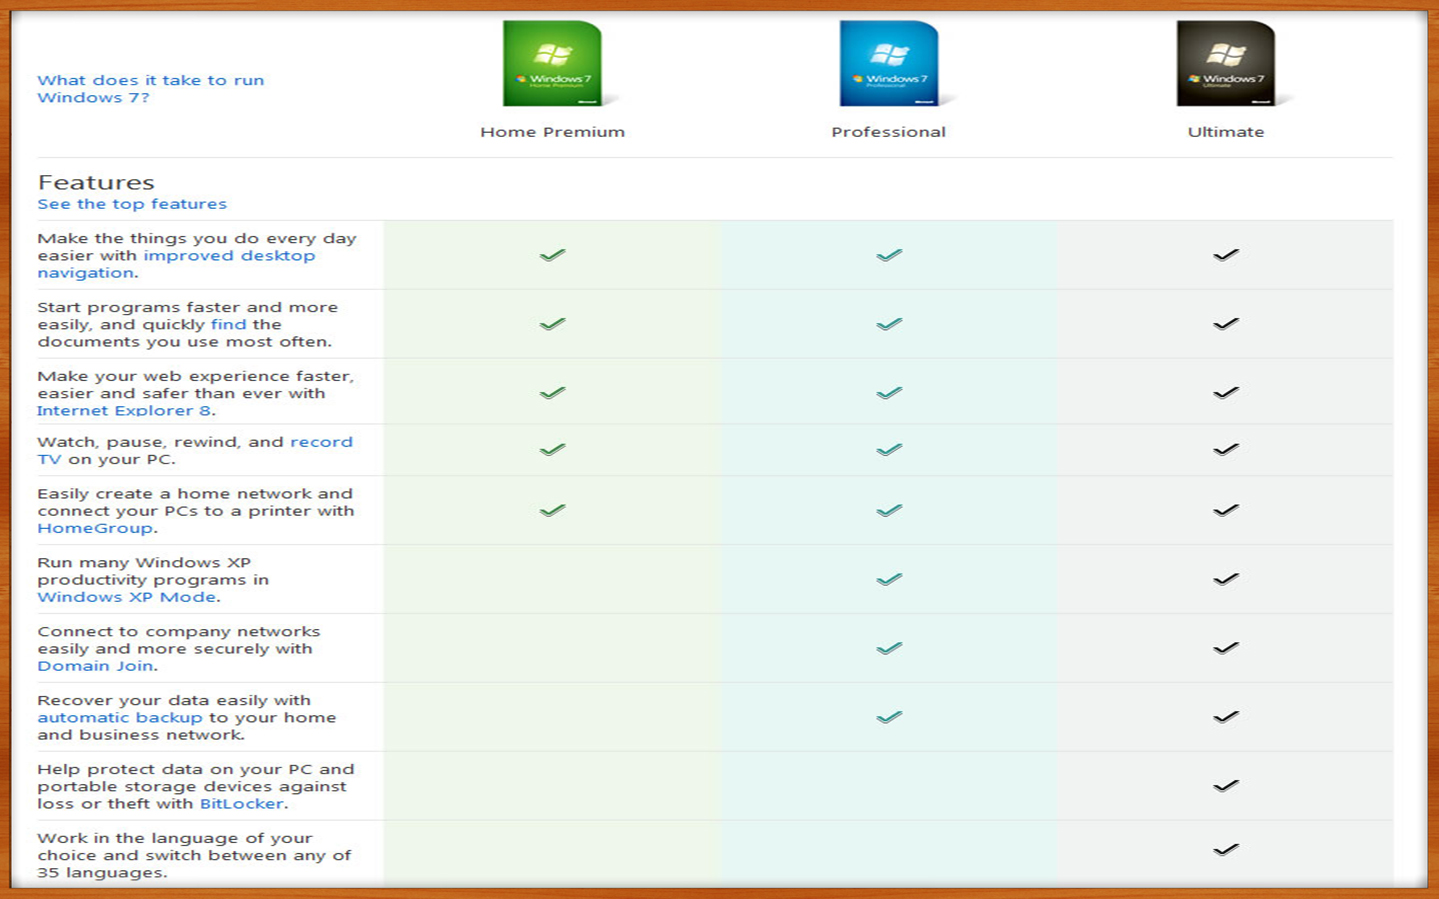Click Home Premium checkmark for desktop navigation row

click(552, 255)
